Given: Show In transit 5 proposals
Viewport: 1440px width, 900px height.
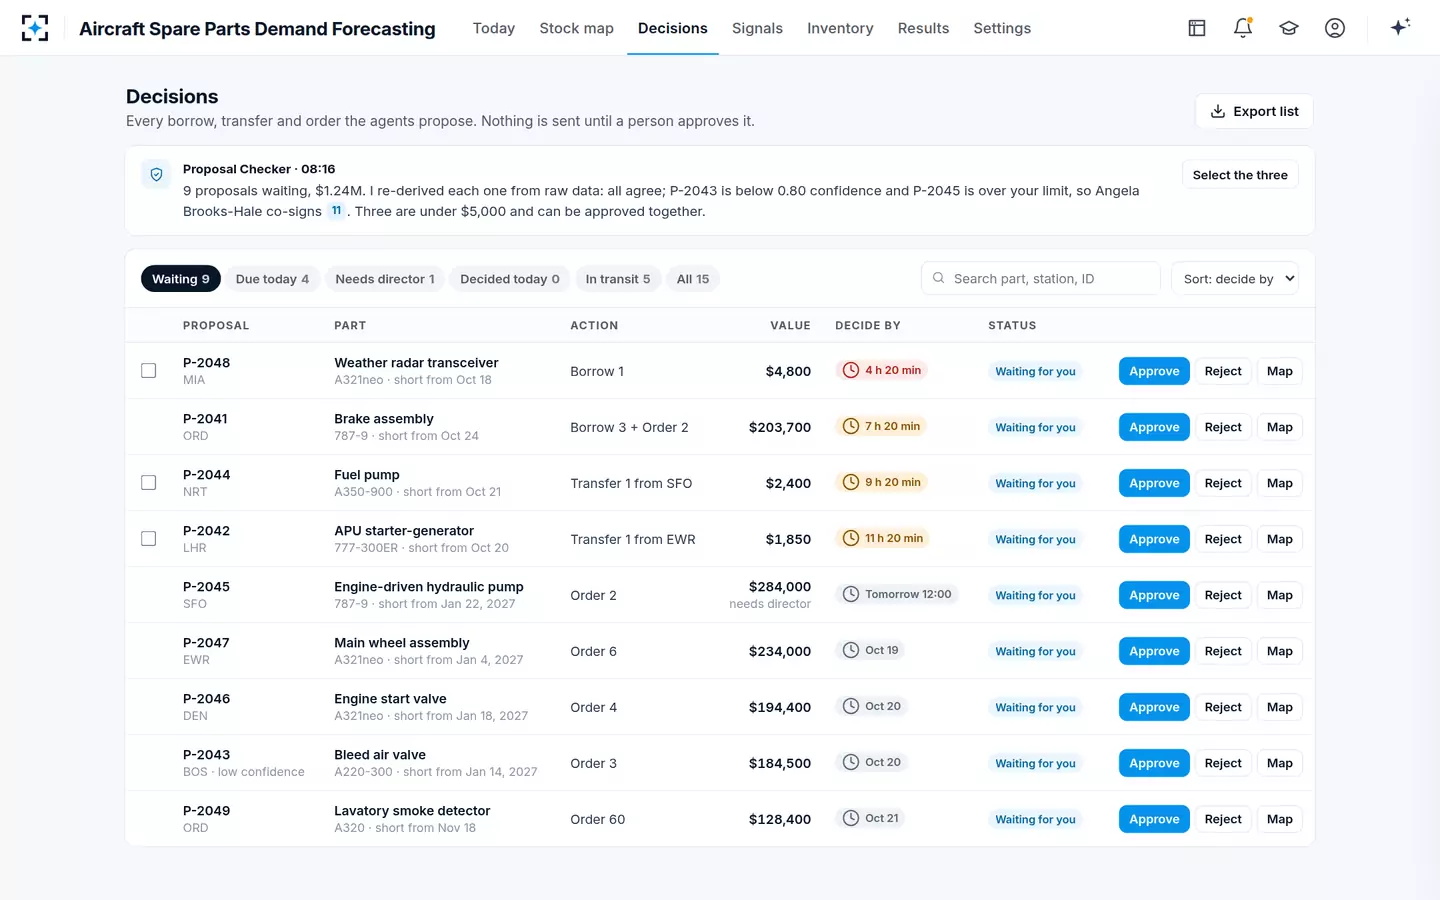Looking at the screenshot, I should [x=618, y=279].
